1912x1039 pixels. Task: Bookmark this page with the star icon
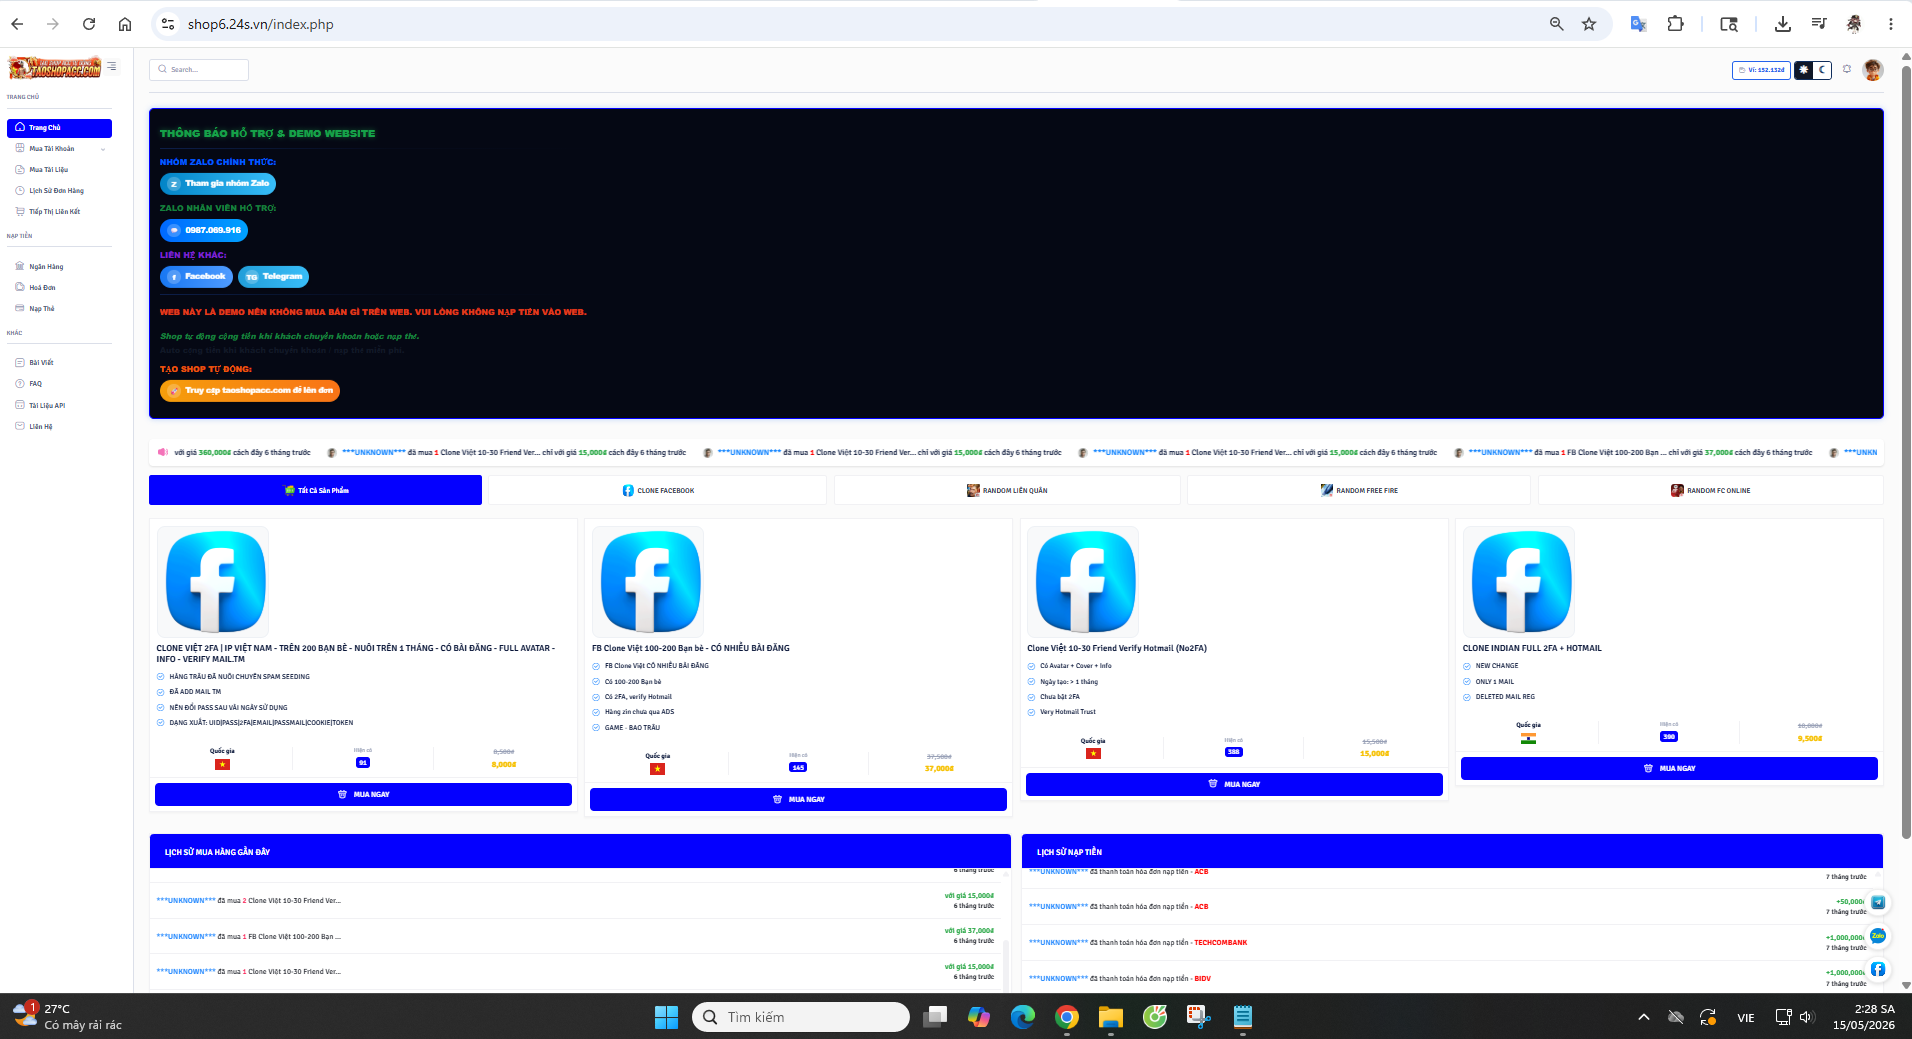[x=1589, y=24]
